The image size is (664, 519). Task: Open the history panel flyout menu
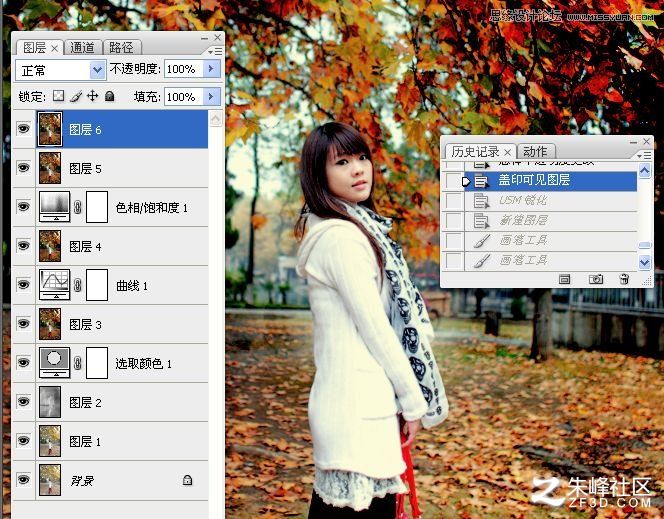pyautogui.click(x=644, y=155)
